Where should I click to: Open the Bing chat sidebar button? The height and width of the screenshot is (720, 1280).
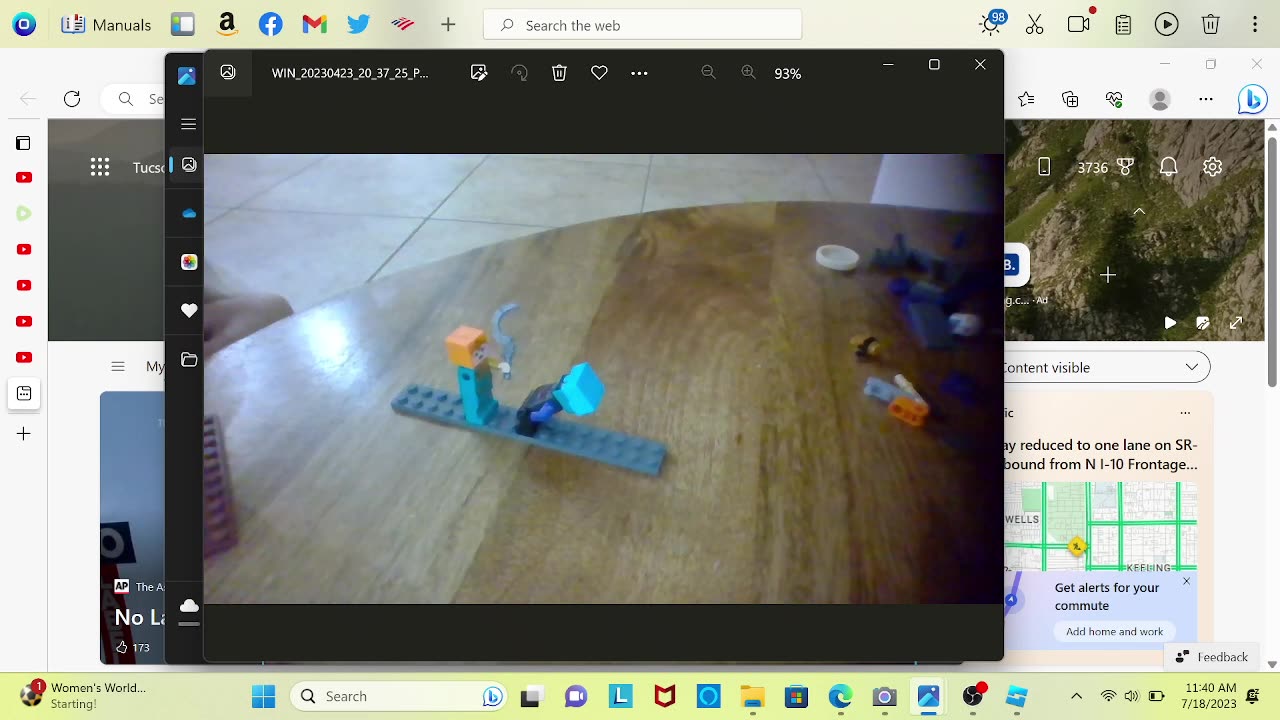click(1252, 99)
